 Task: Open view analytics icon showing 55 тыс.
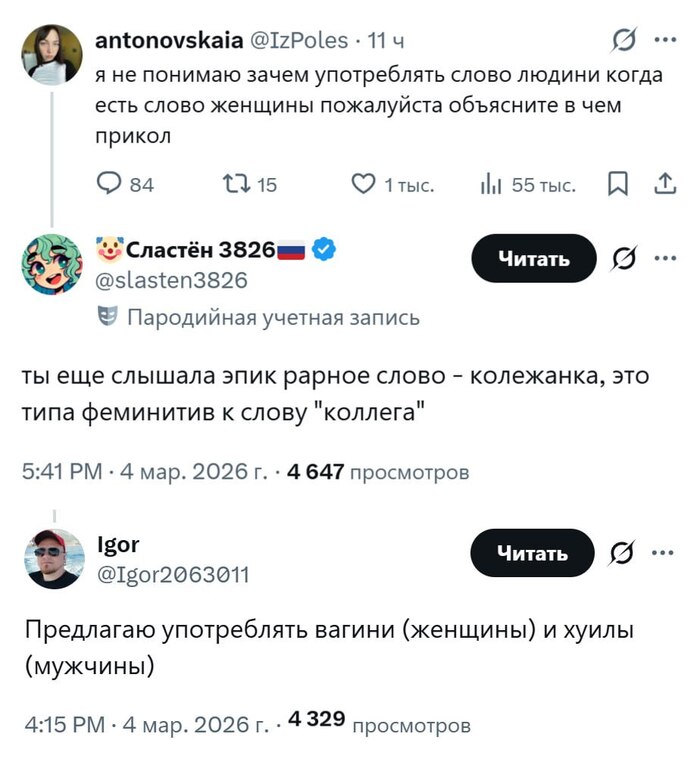pos(491,184)
